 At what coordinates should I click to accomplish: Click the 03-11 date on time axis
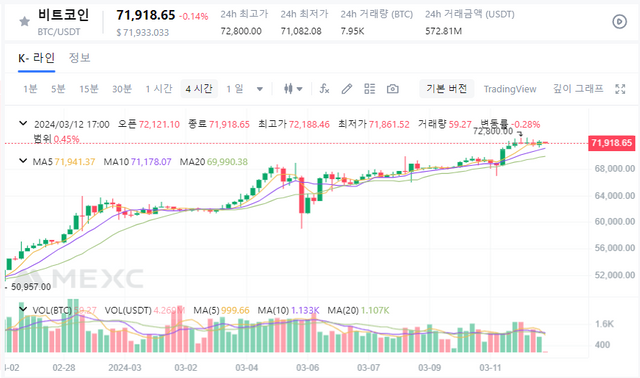click(490, 368)
